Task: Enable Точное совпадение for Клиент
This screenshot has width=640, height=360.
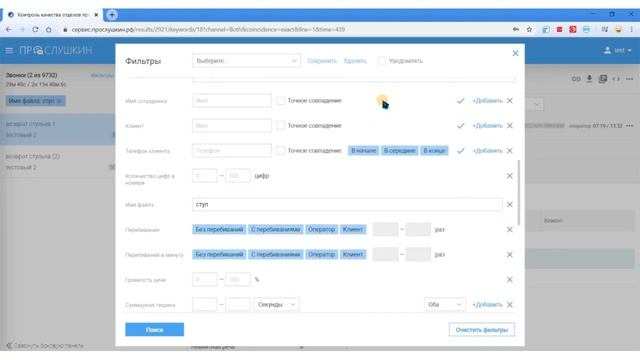Action: click(x=280, y=125)
